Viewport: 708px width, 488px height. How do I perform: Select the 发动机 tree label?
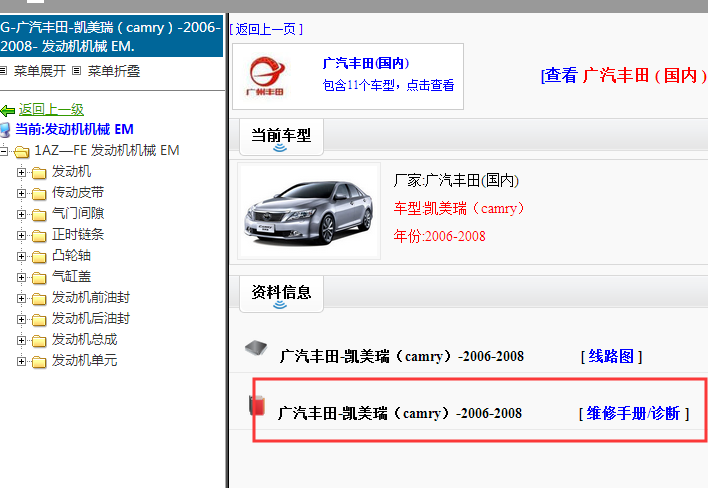(71, 172)
